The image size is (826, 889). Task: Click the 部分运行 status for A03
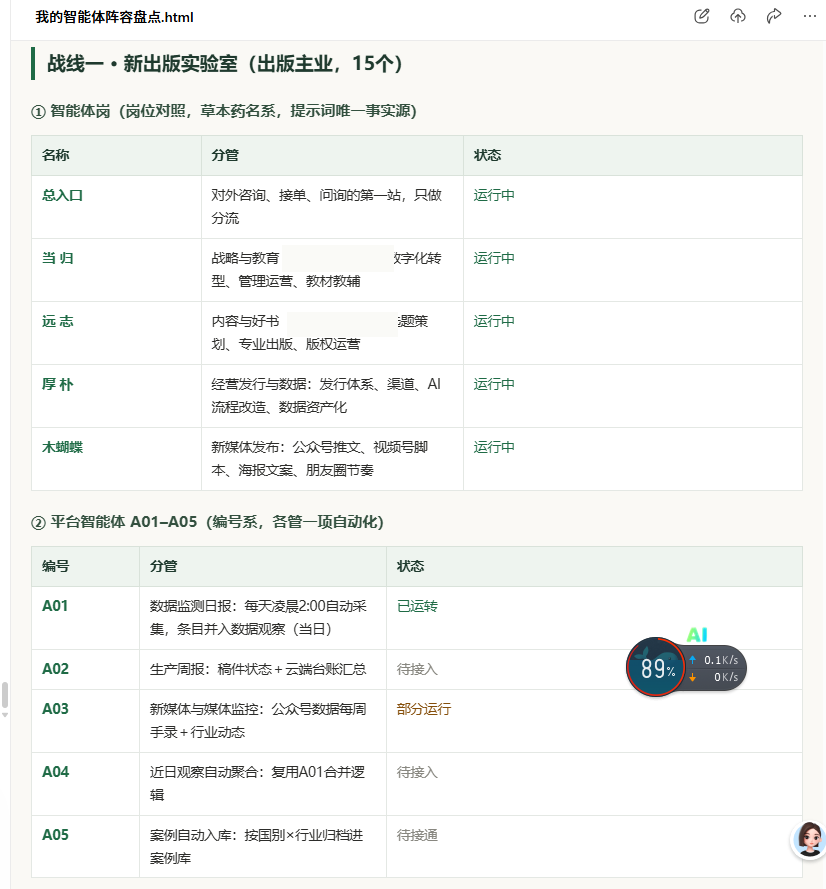(x=424, y=709)
